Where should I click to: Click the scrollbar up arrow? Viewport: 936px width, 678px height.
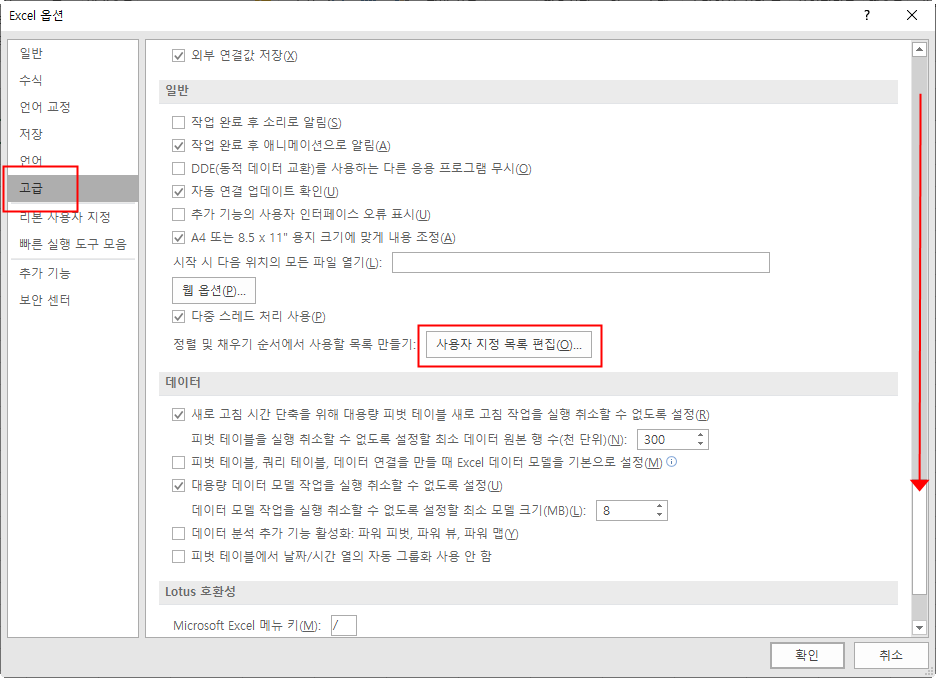coord(919,50)
